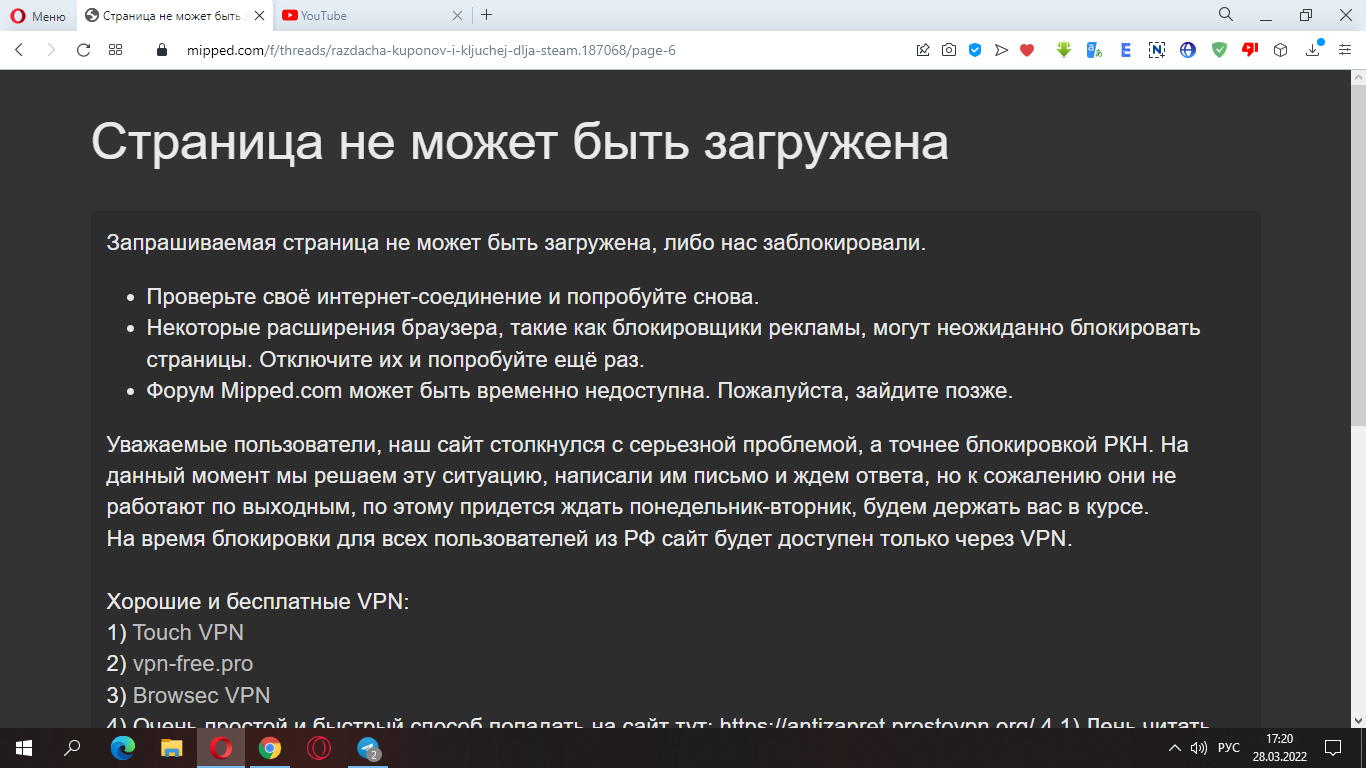This screenshot has height=768, width=1366.
Task: Open the Speed Dial start page icon
Action: coord(116,50)
